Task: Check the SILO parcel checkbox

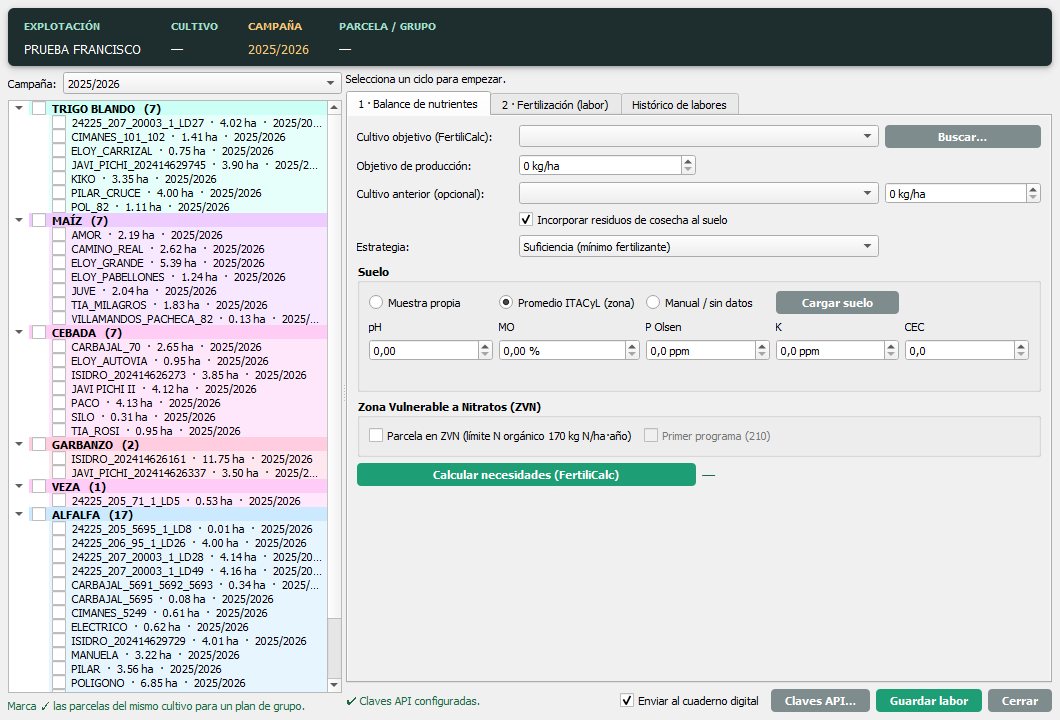Action: (x=59, y=417)
